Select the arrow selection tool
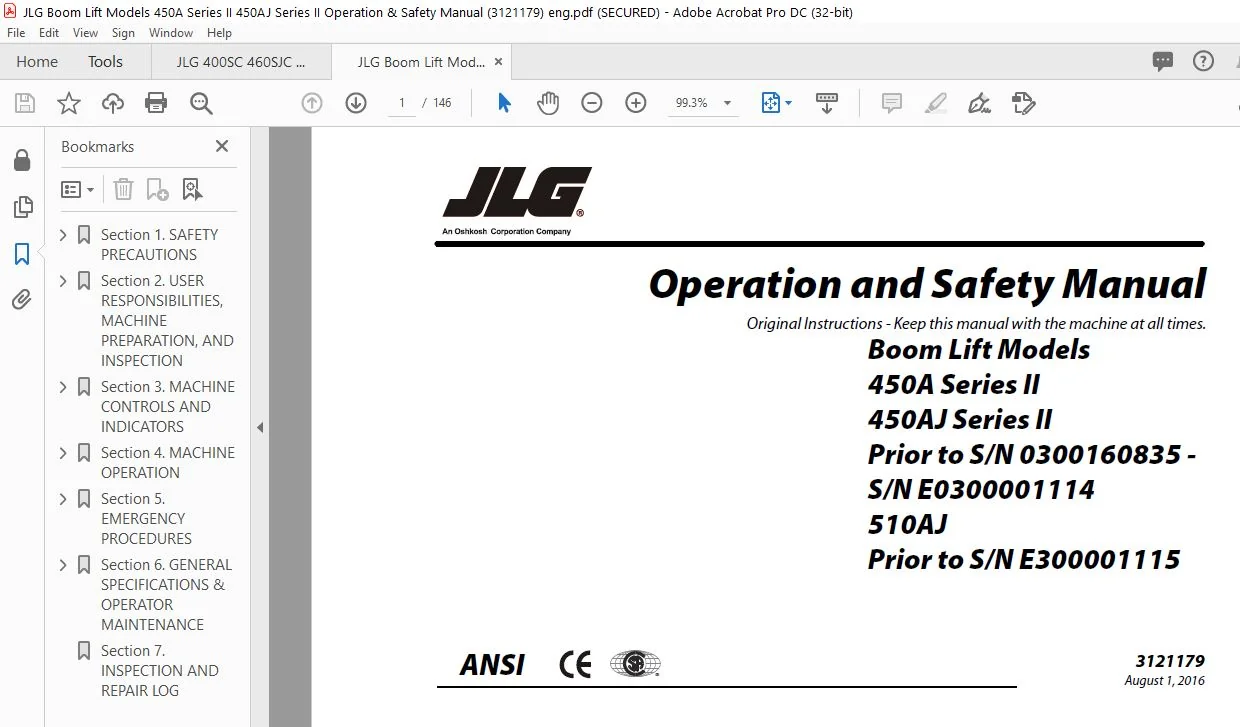This screenshot has height=727, width=1240. pos(504,103)
